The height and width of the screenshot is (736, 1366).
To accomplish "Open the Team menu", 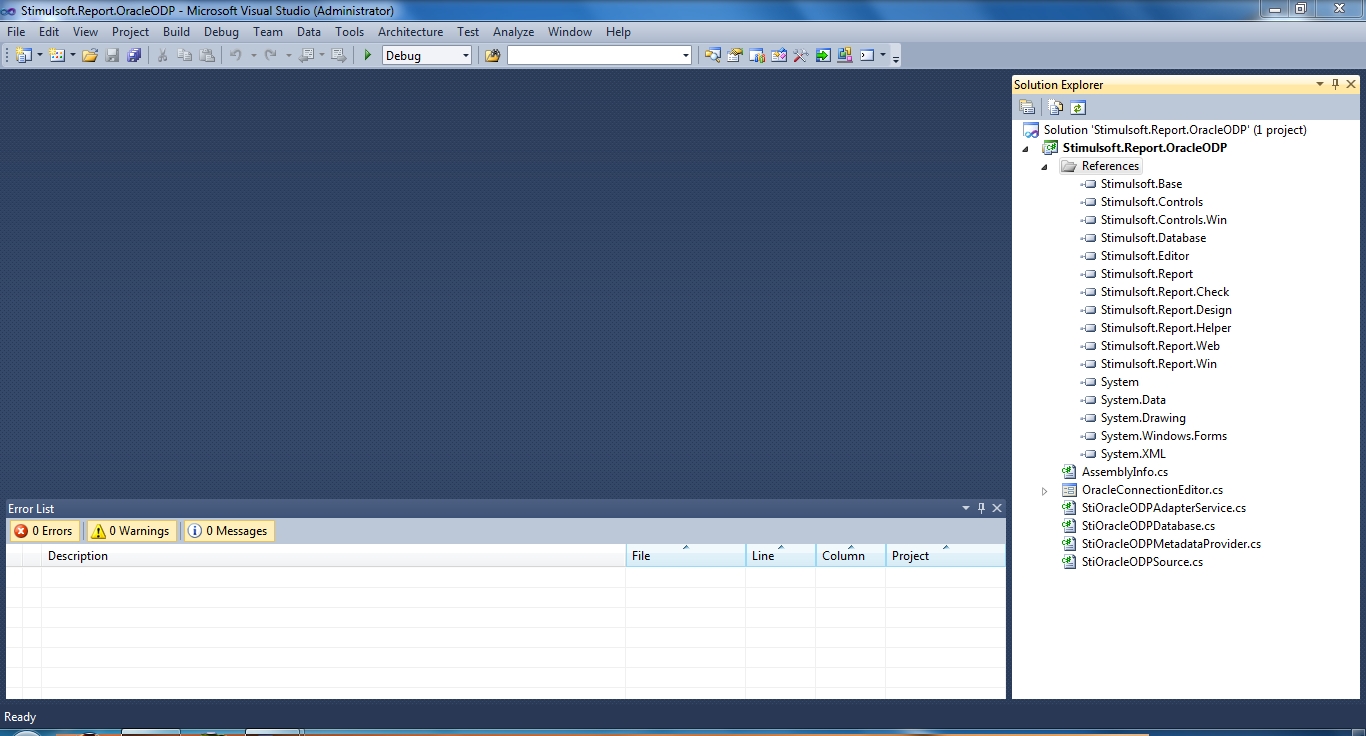I will 267,32.
